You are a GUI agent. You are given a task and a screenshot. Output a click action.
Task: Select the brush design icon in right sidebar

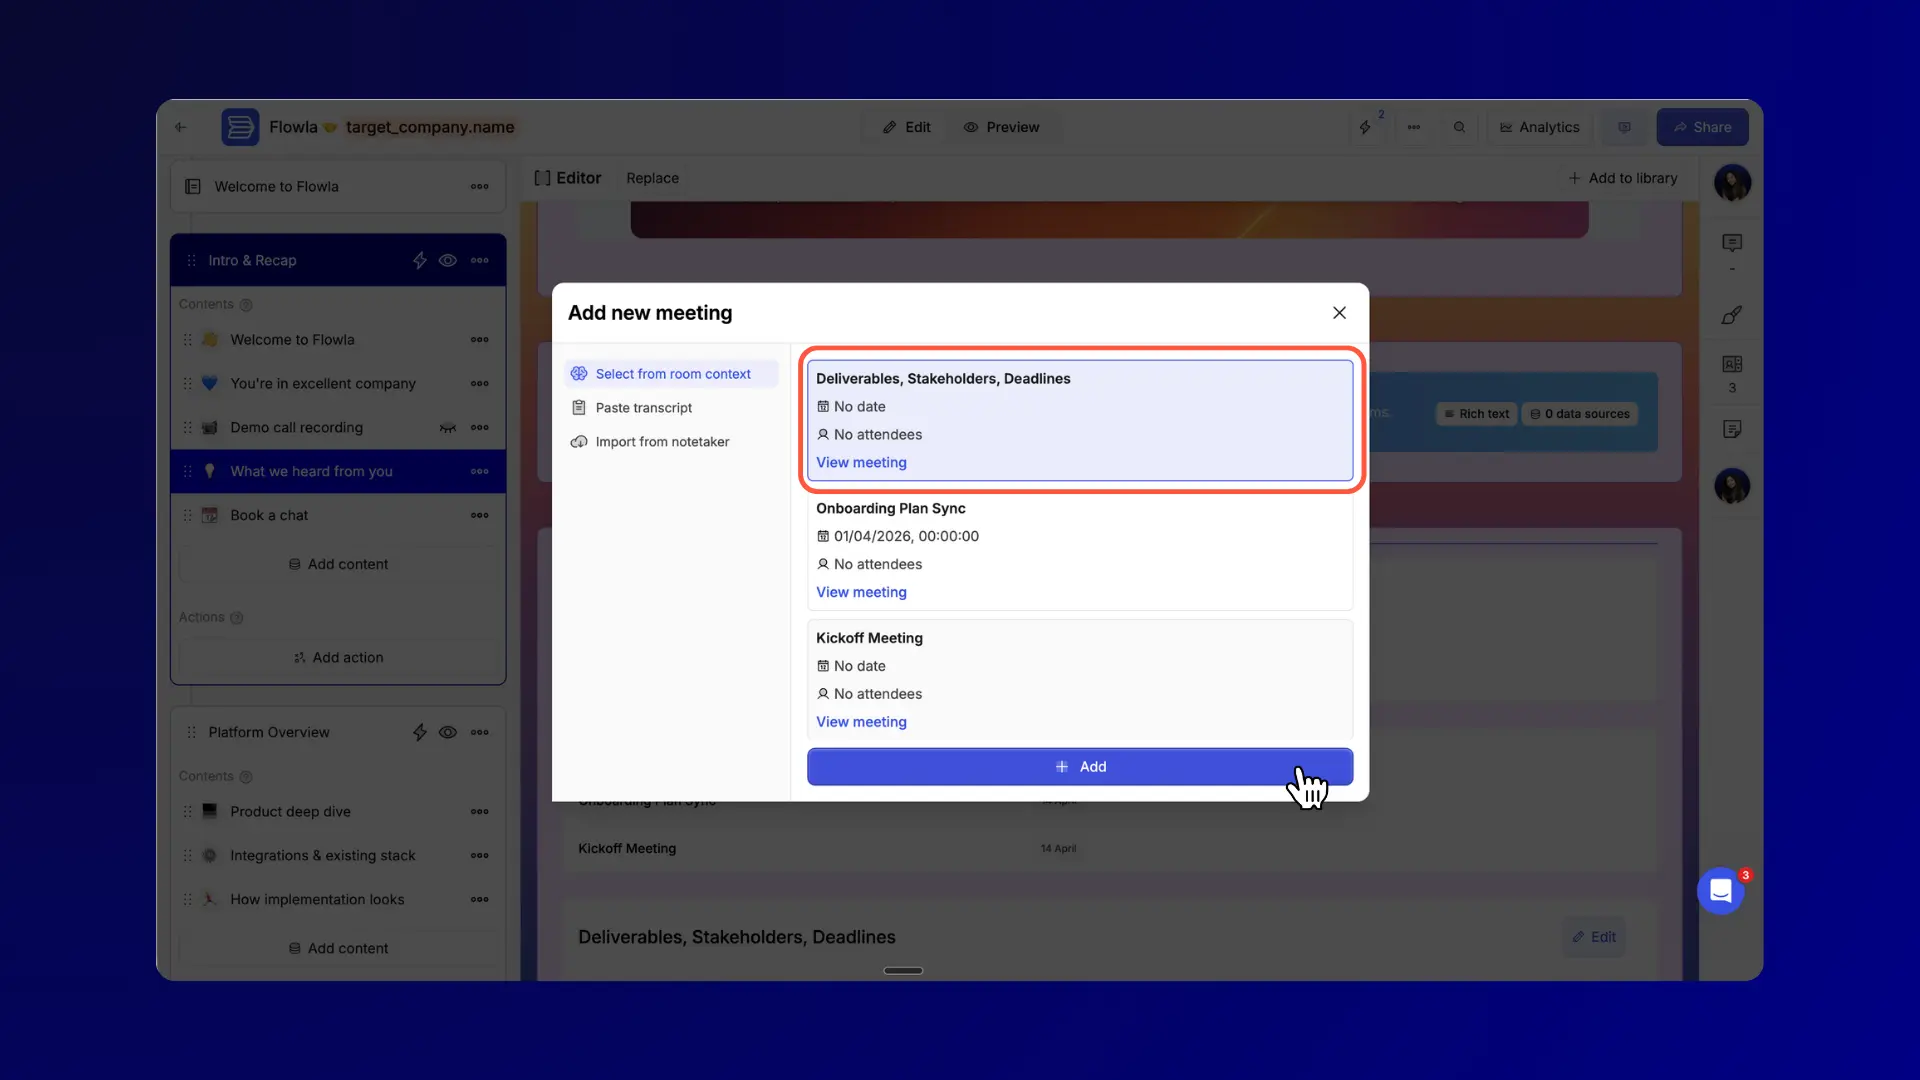(1732, 315)
